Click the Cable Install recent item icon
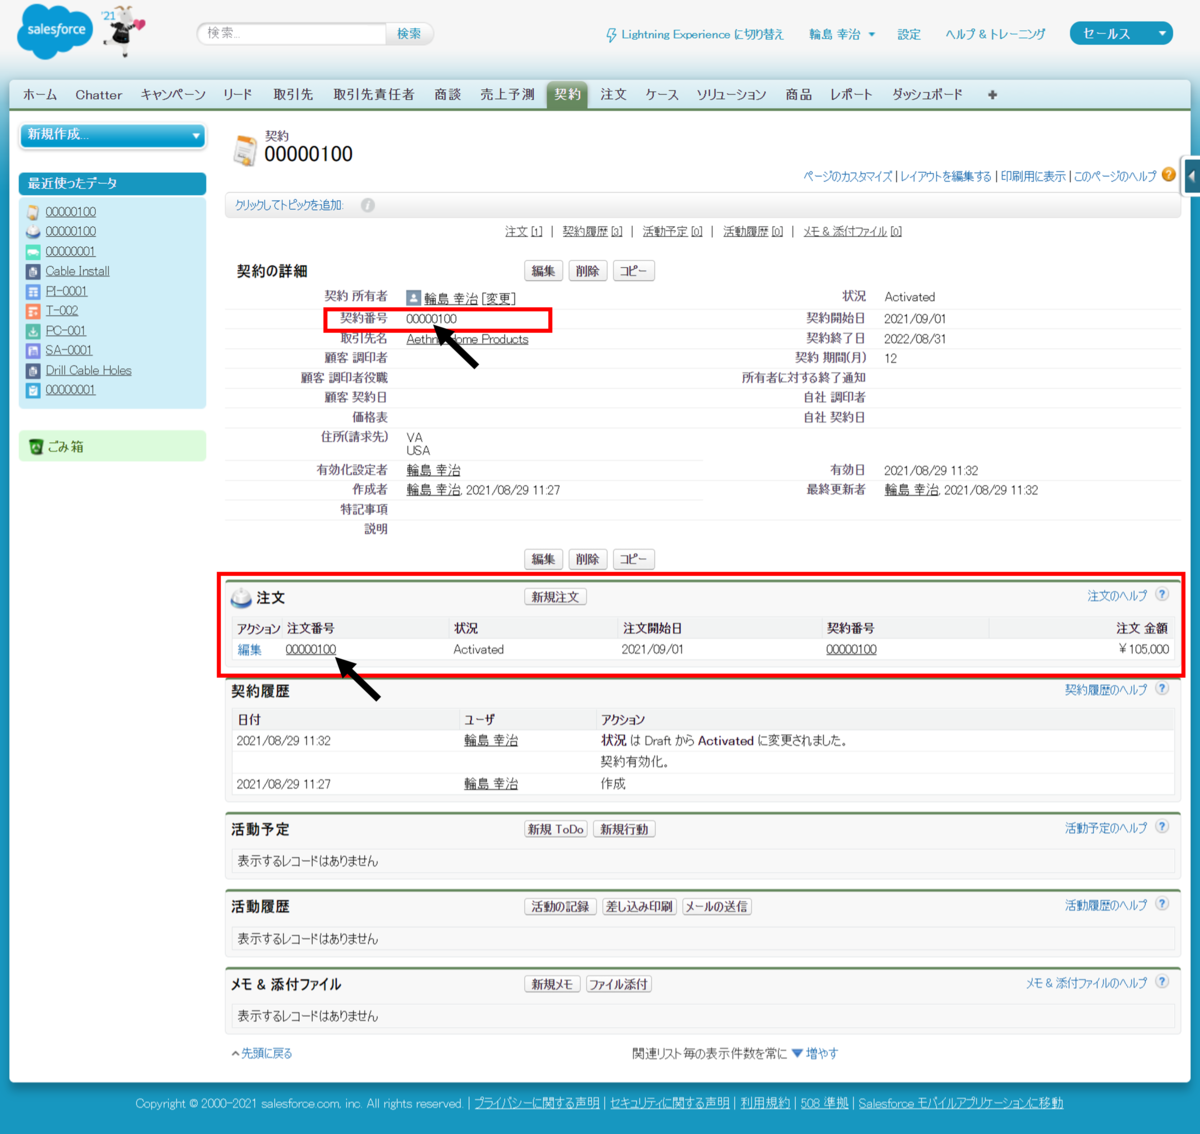This screenshot has width=1200, height=1134. tap(33, 271)
